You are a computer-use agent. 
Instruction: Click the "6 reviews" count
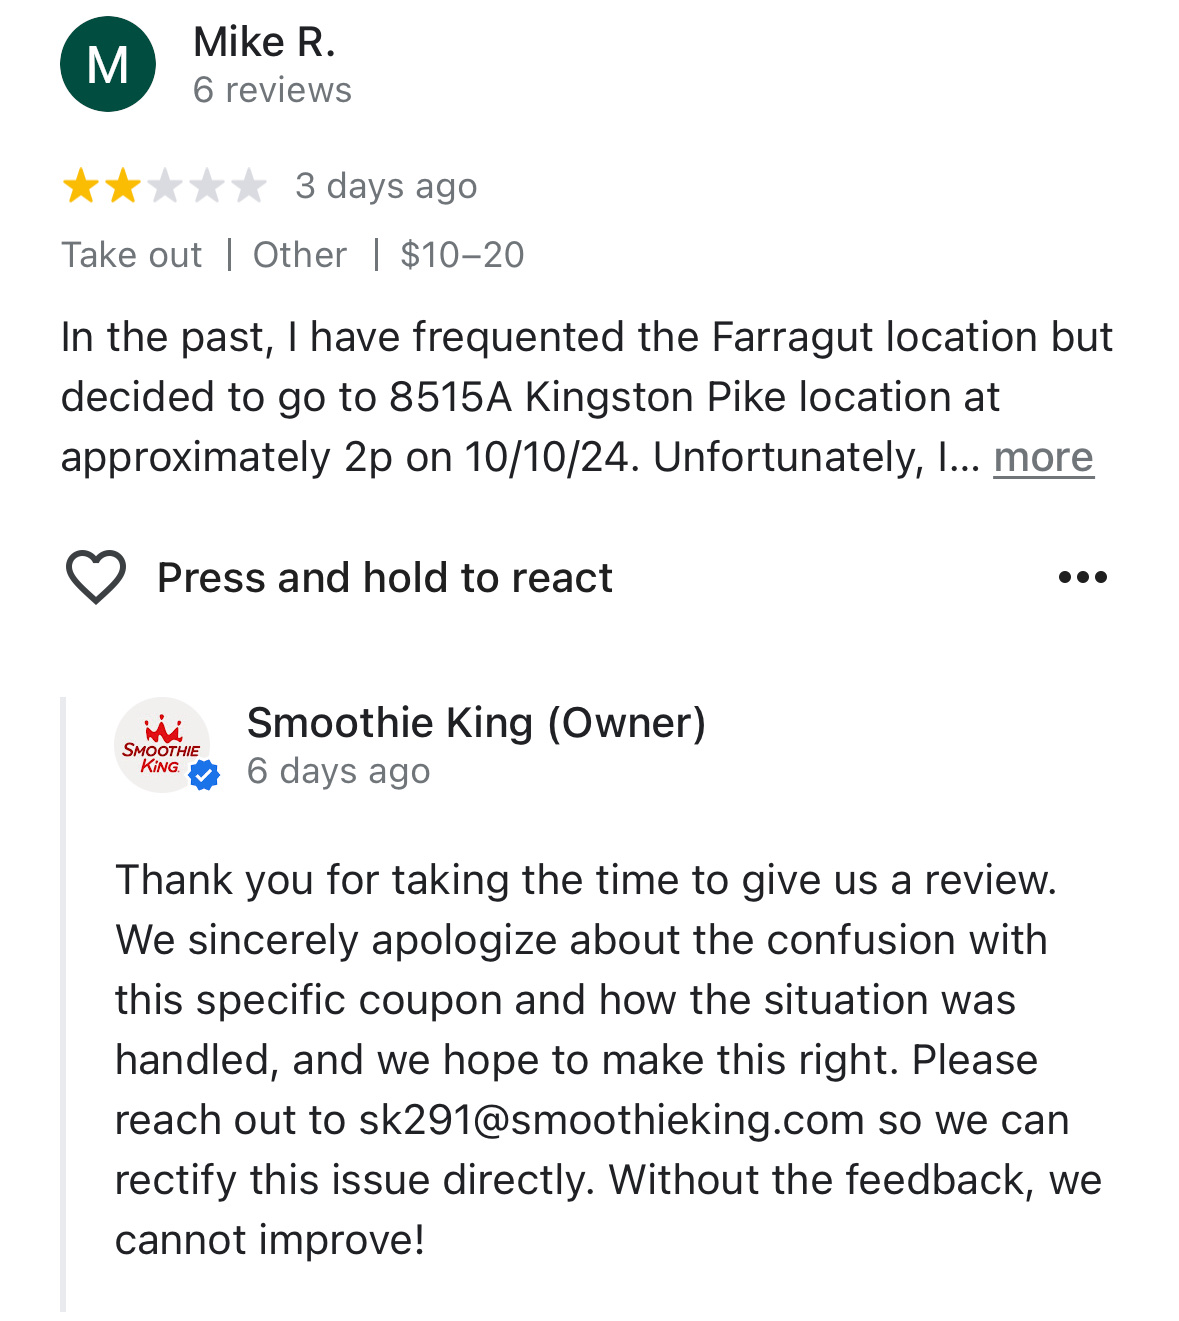click(272, 90)
